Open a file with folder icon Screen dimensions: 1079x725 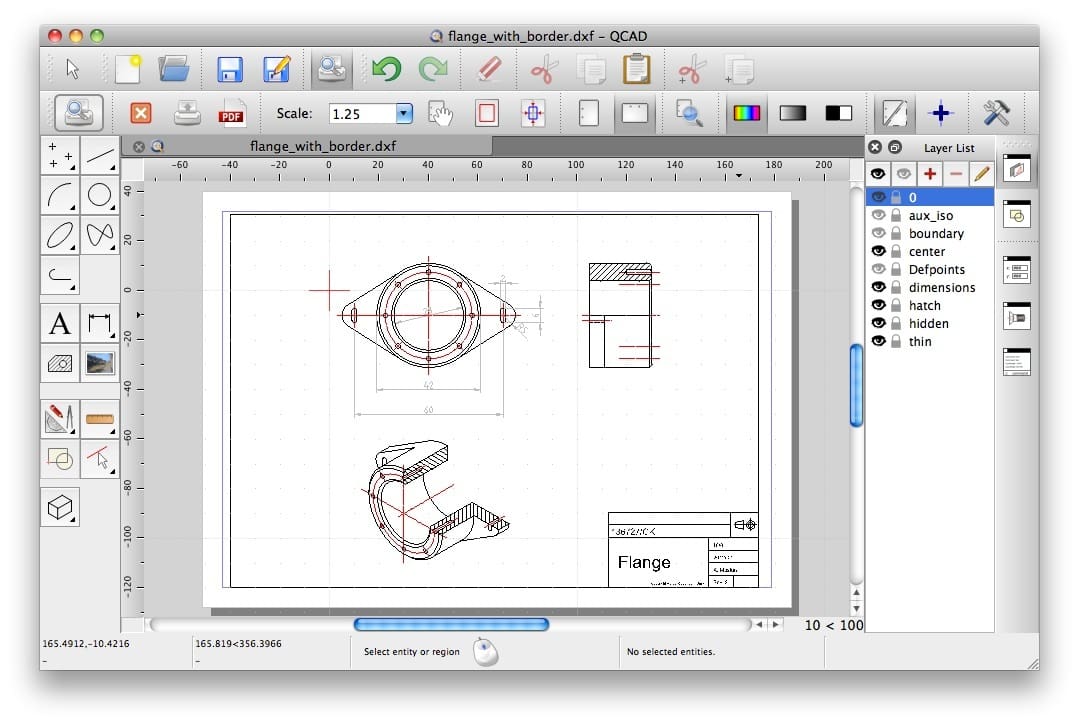coord(173,69)
